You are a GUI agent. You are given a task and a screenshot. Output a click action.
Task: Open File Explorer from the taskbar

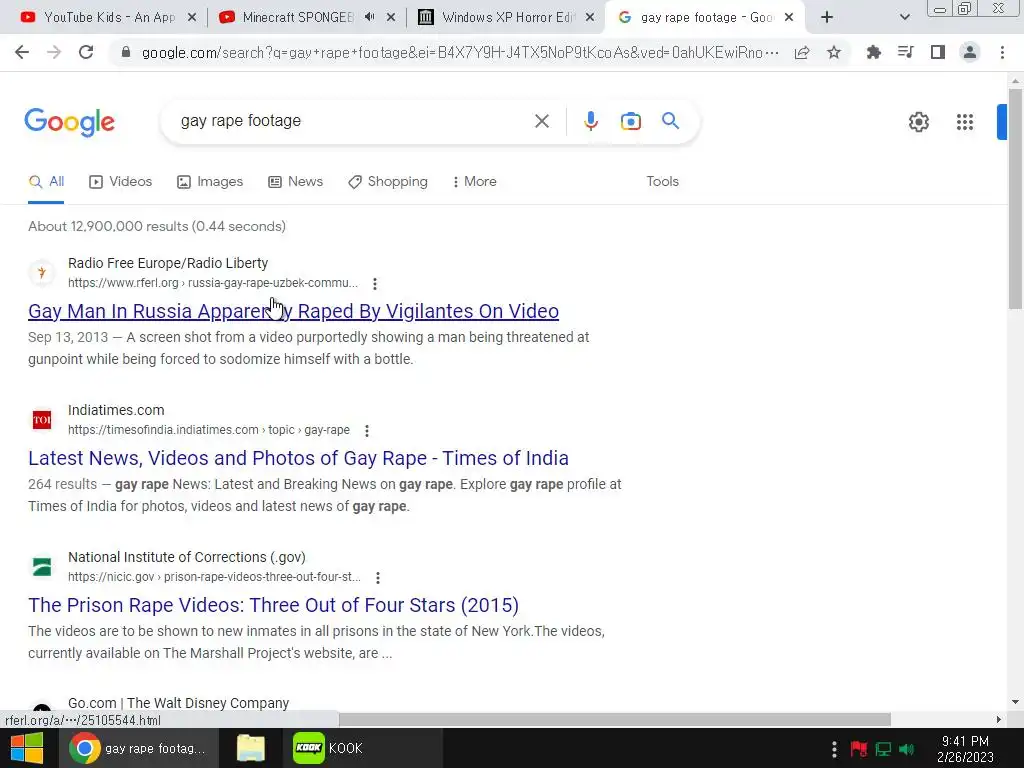click(251, 748)
